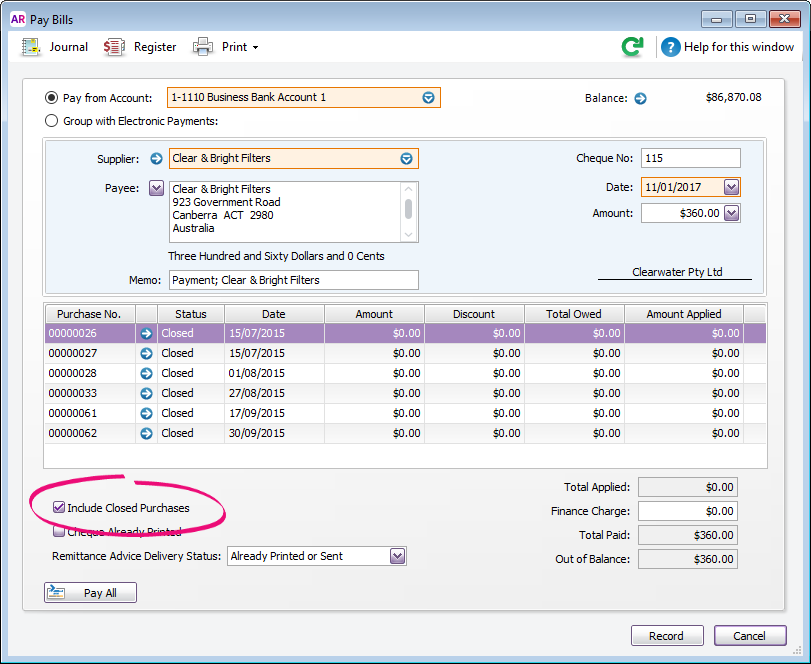Click the Balance zoom arrow icon

(x=641, y=98)
